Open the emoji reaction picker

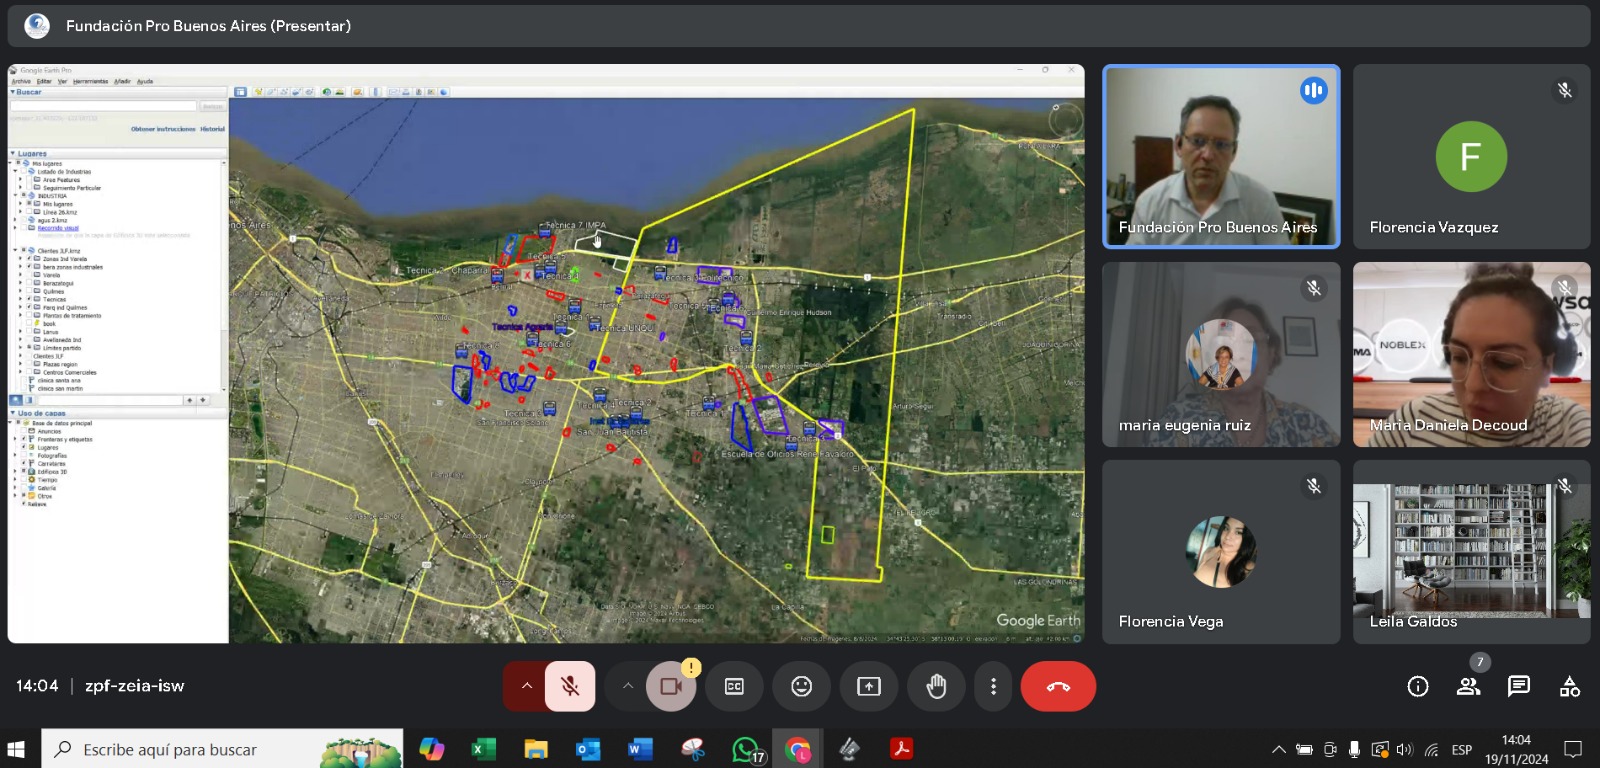[801, 686]
